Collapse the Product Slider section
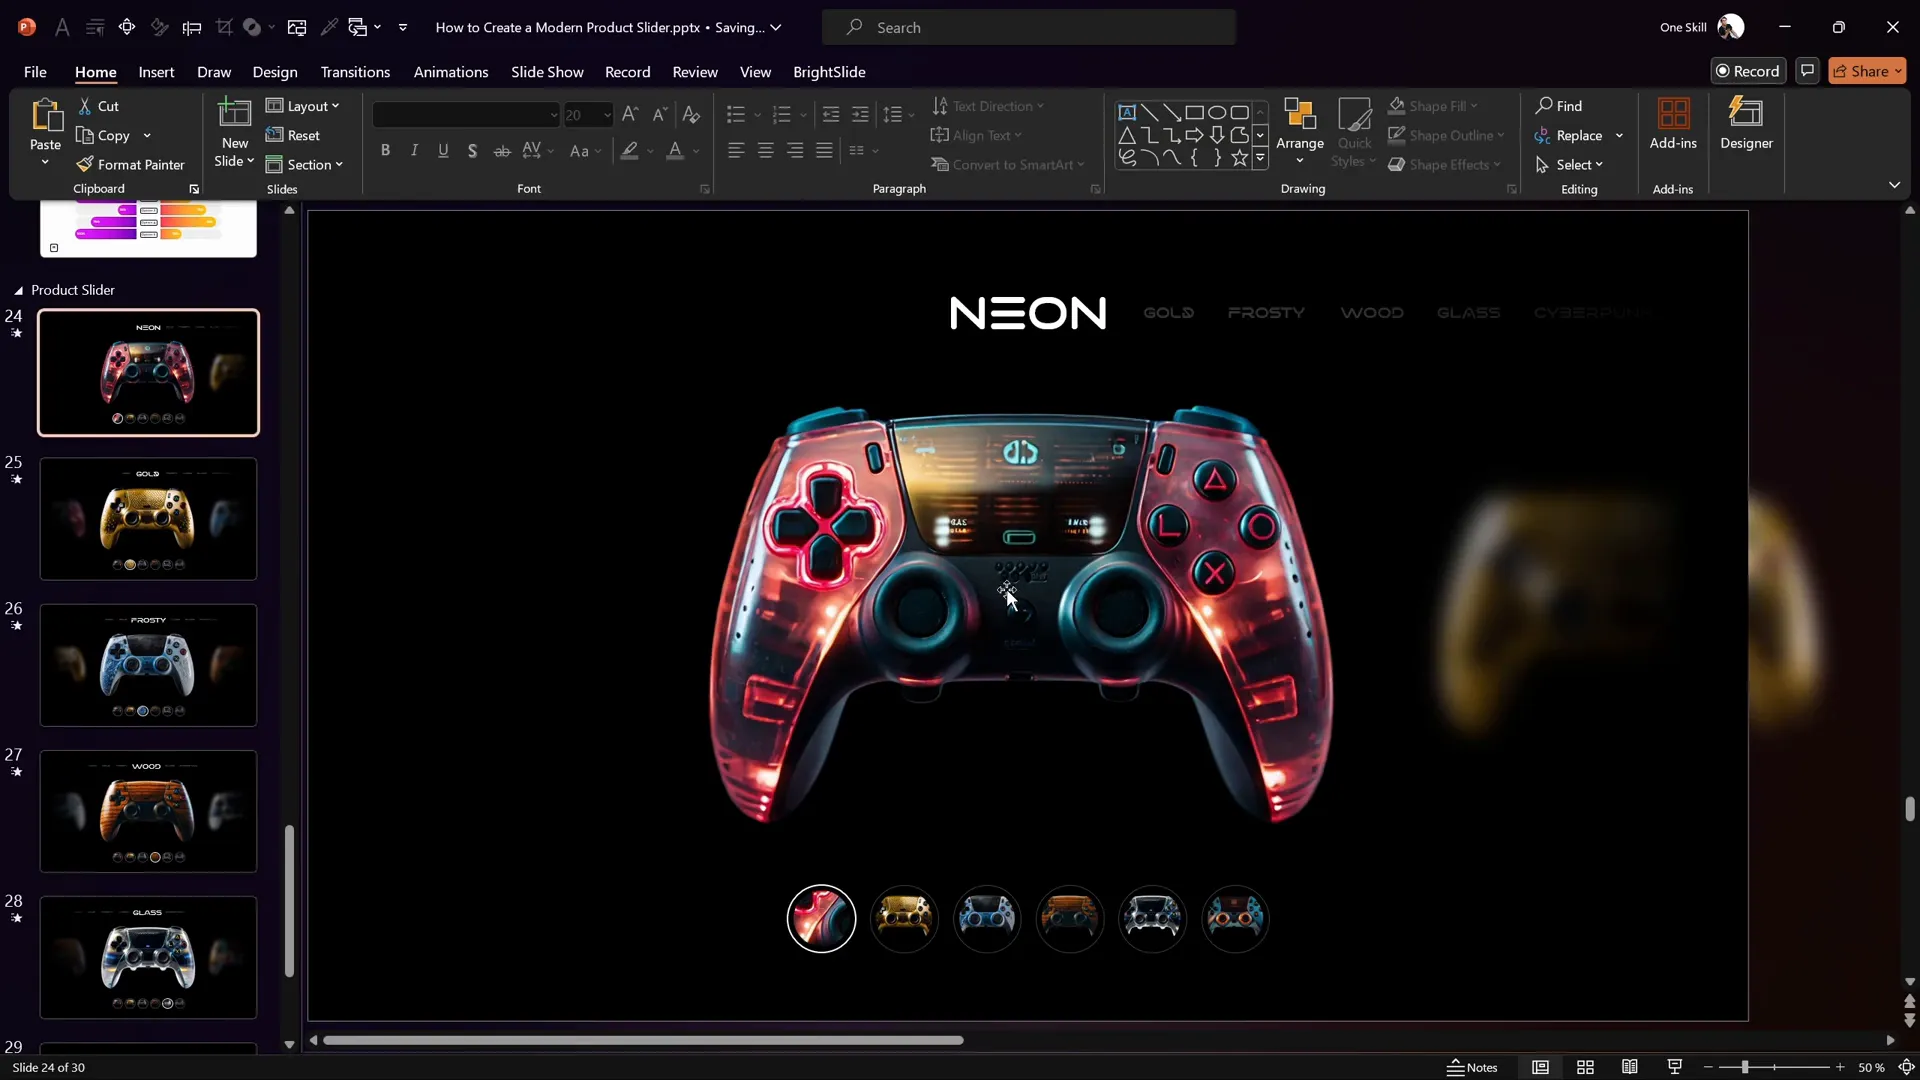1920x1080 pixels. 18,291
